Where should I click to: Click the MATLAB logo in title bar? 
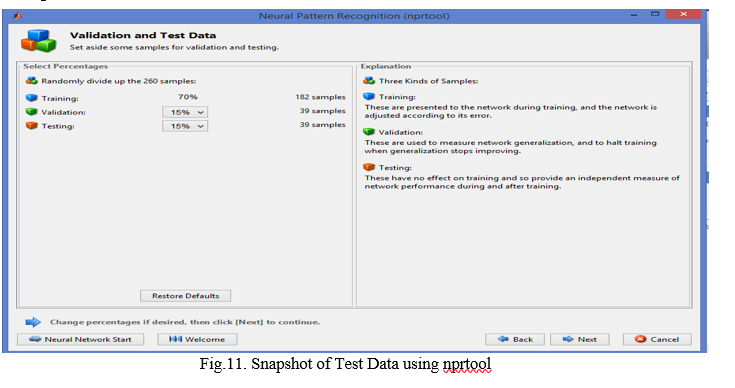[17, 15]
